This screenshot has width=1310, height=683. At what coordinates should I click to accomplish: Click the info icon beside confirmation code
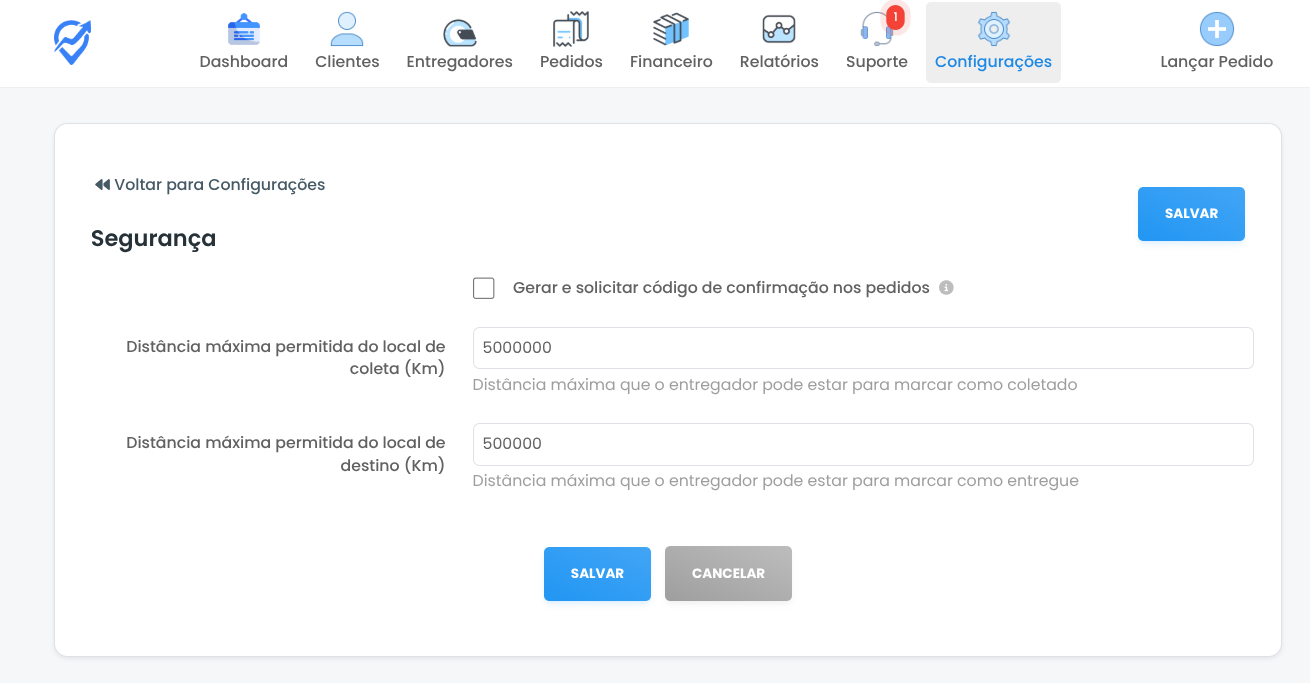coord(946,288)
